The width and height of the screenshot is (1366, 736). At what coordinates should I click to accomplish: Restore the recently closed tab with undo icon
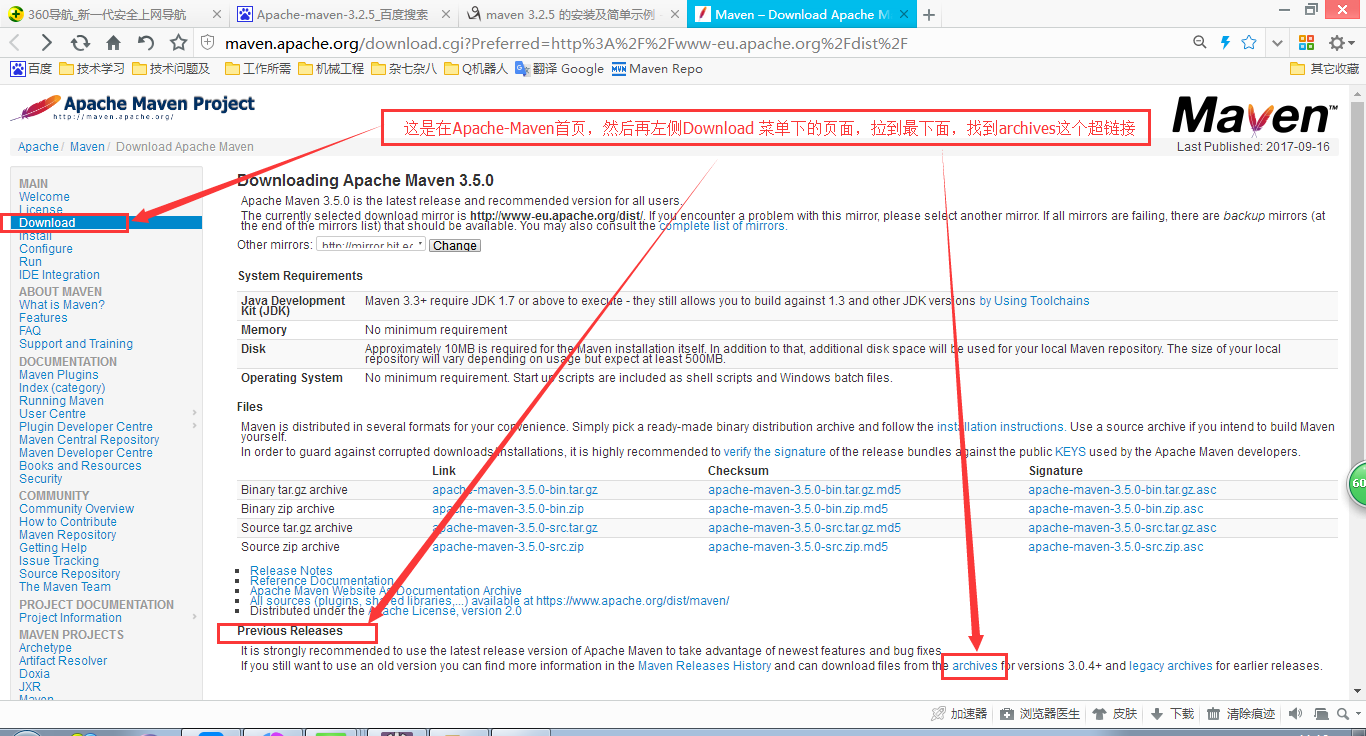146,43
